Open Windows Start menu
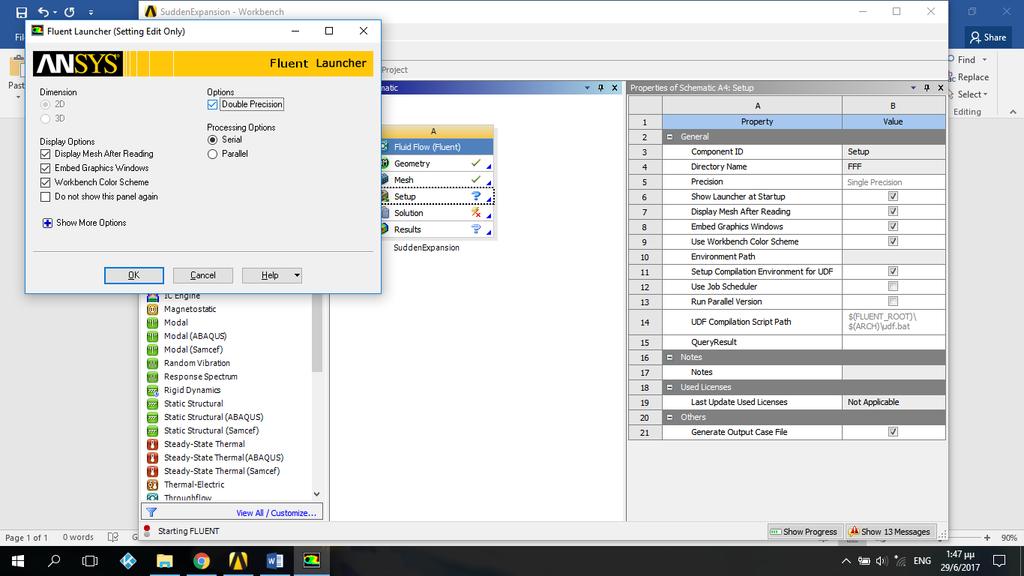This screenshot has height=576, width=1024. click(x=18, y=560)
